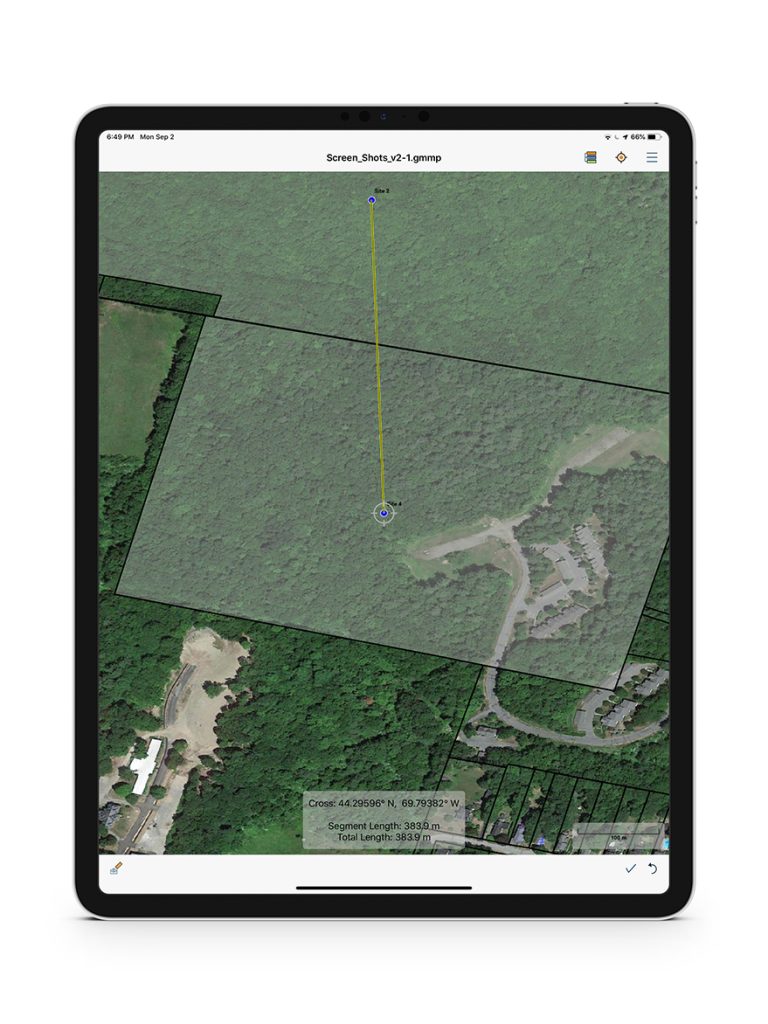Confirm measurement with the checkmark icon
768x1024 pixels.
pos(630,868)
